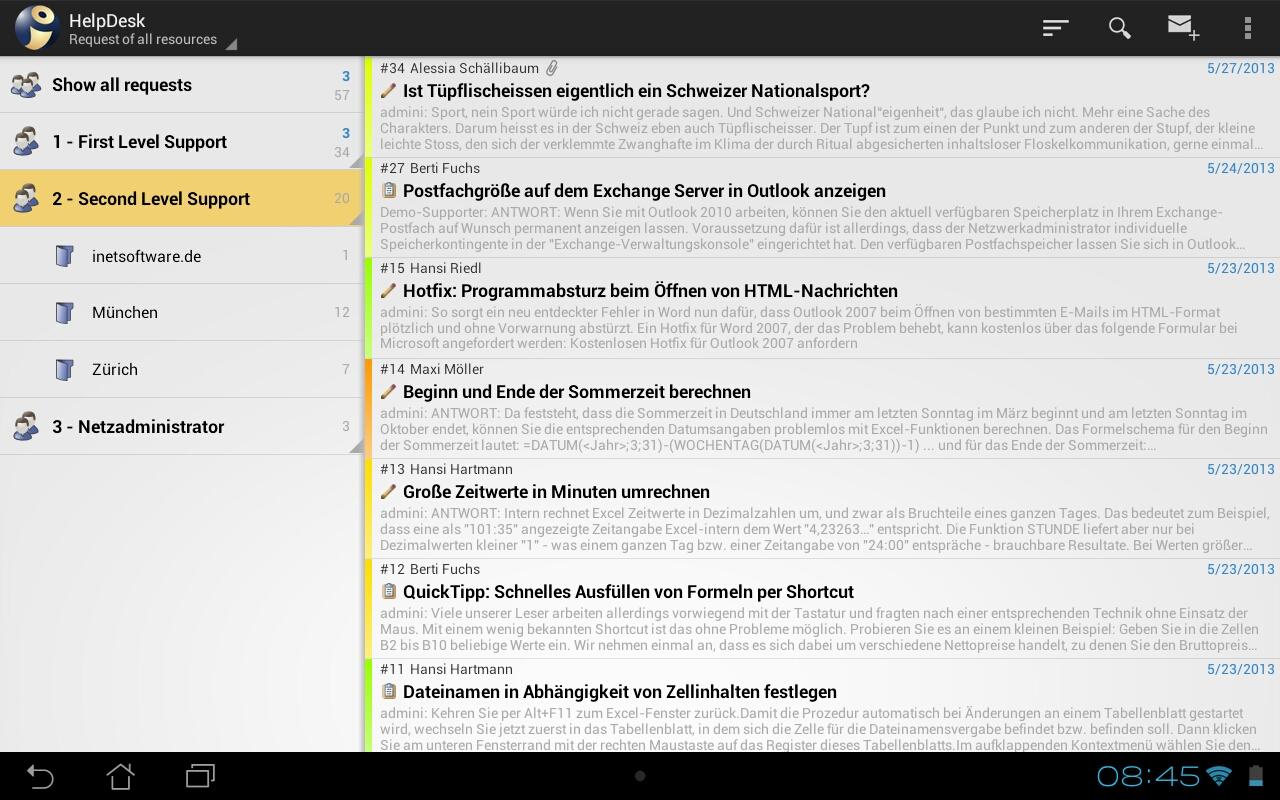This screenshot has width=1280, height=800.
Task: Check the Wi-Fi status icon
Action: tap(1218, 775)
